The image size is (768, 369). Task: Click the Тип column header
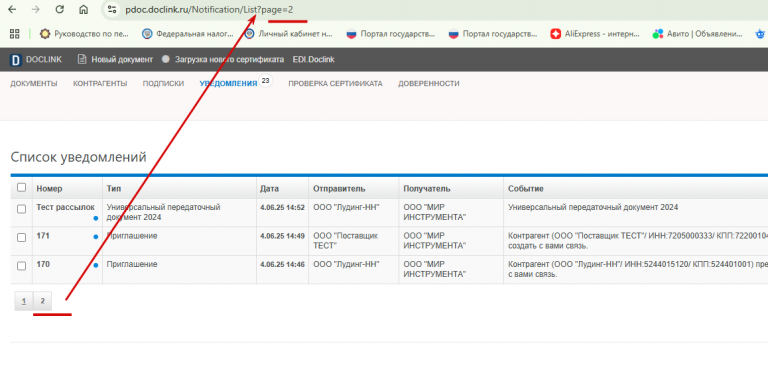coord(114,189)
